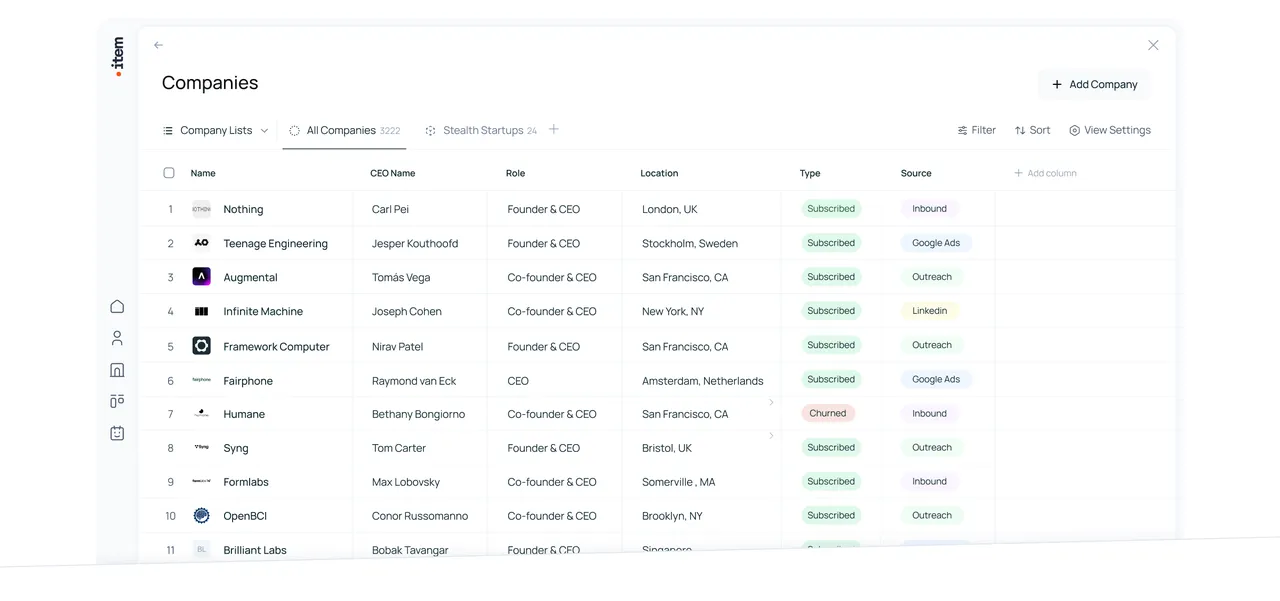Click location Brooklyn, NY
The image size is (1280, 601).
tap(672, 516)
